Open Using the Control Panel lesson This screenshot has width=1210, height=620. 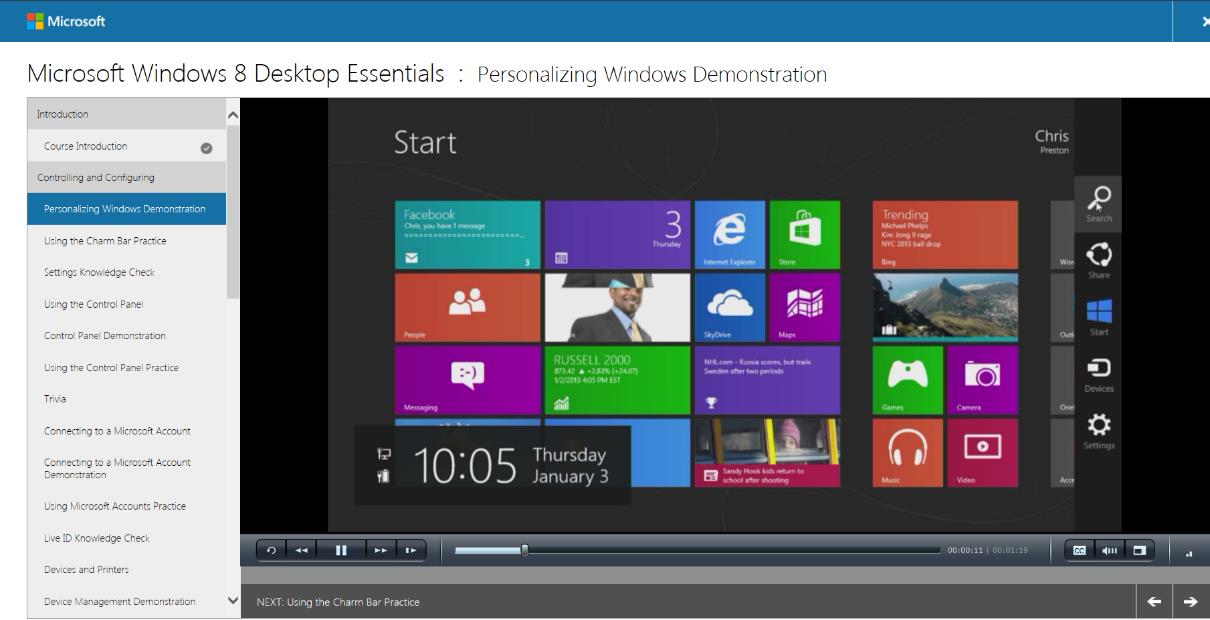[127, 304]
